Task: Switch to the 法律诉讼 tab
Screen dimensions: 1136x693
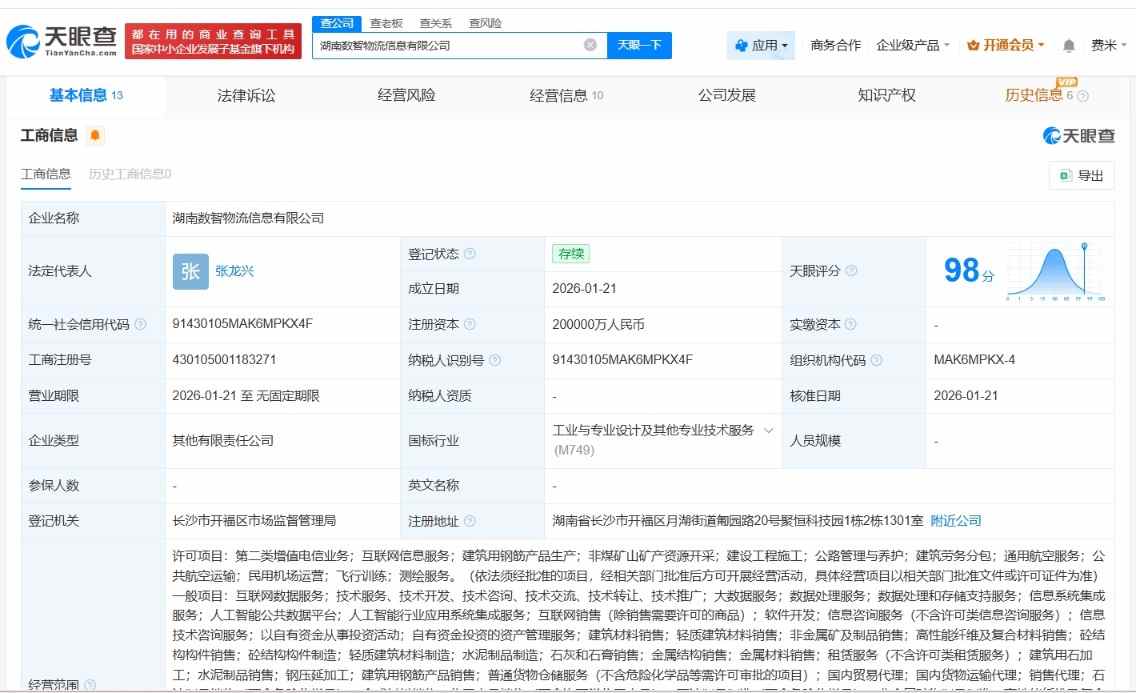Action: 243,94
